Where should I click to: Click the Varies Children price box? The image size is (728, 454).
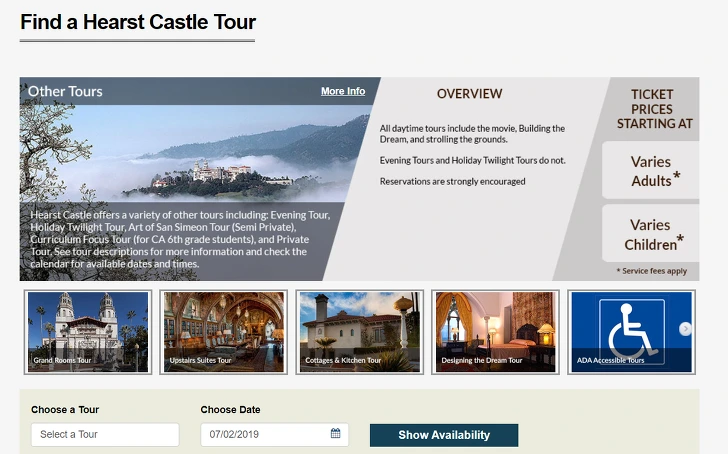click(651, 234)
